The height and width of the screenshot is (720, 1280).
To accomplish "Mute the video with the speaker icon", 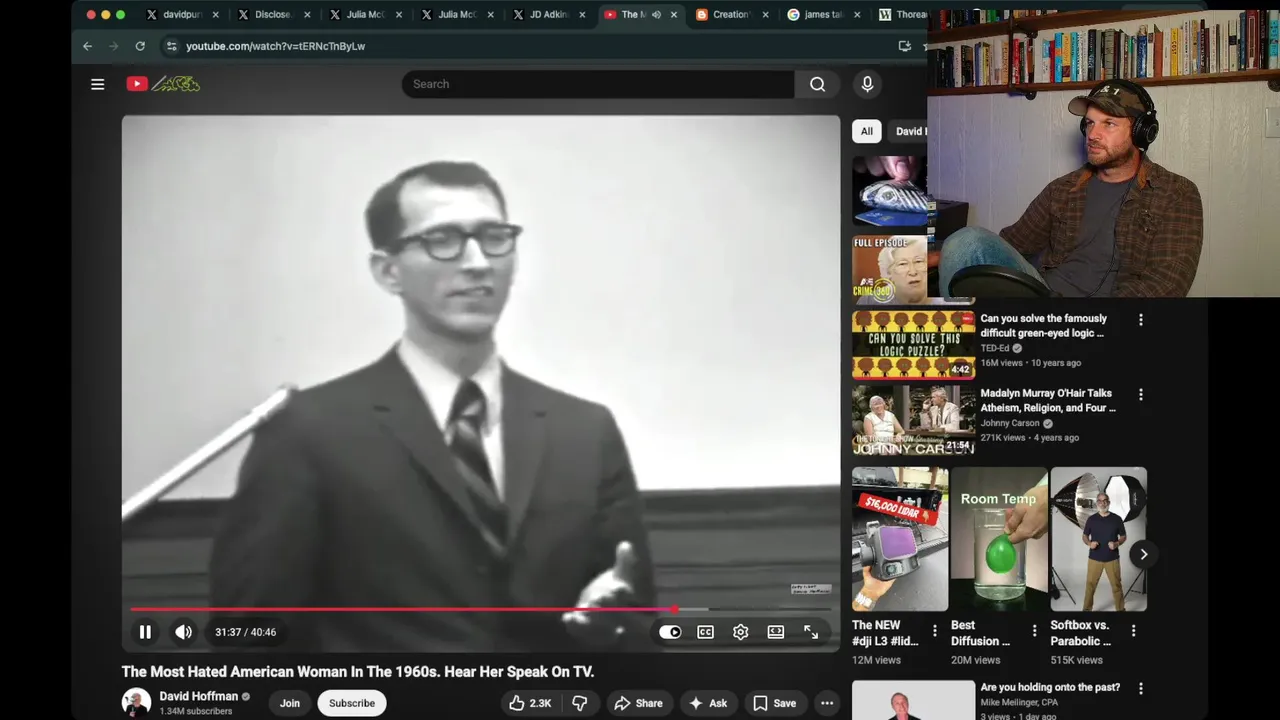I will (x=183, y=632).
